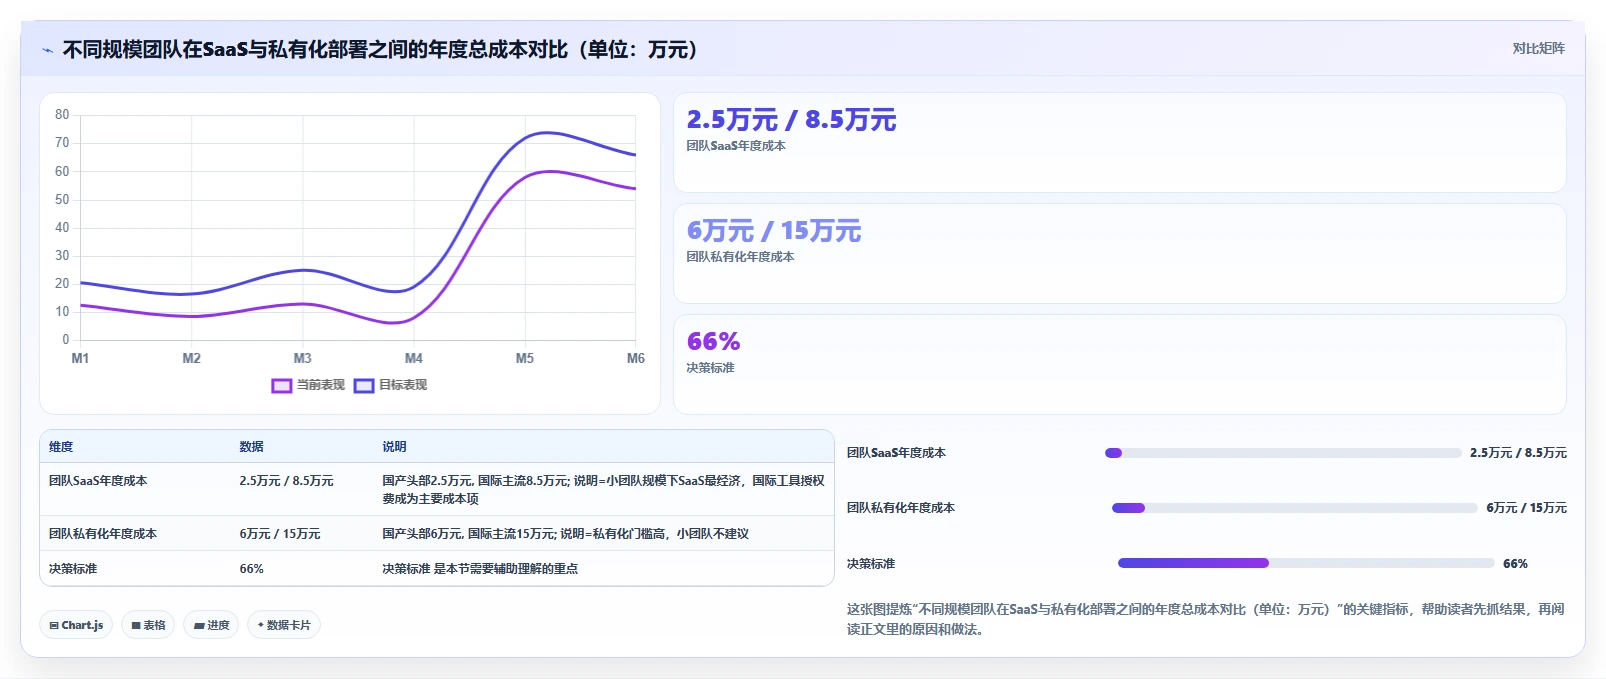Click the 团队私有化年度成本 progress bar
Viewport: 1606px width, 679px height.
click(x=1294, y=508)
